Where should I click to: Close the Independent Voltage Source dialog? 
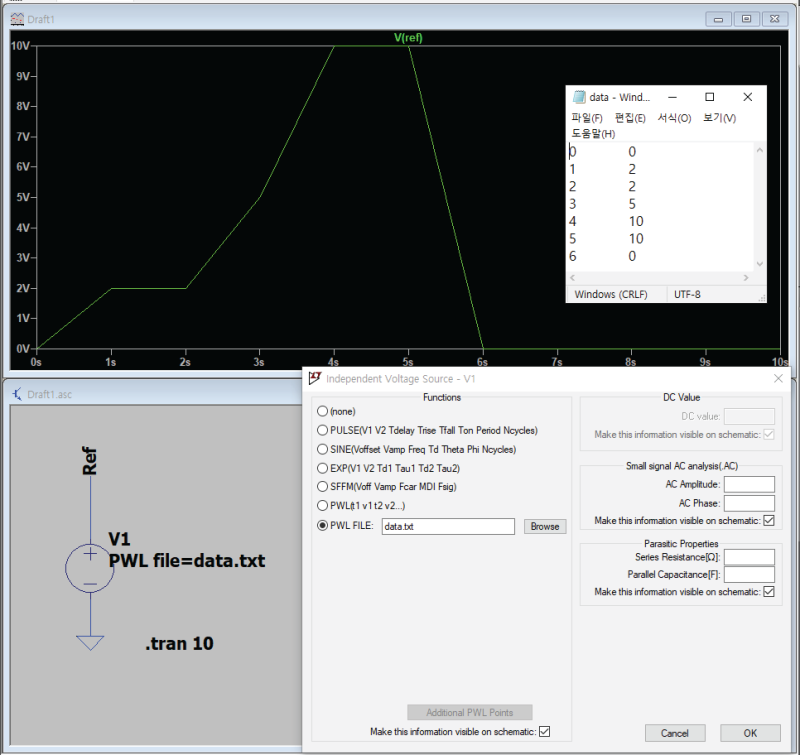[778, 378]
